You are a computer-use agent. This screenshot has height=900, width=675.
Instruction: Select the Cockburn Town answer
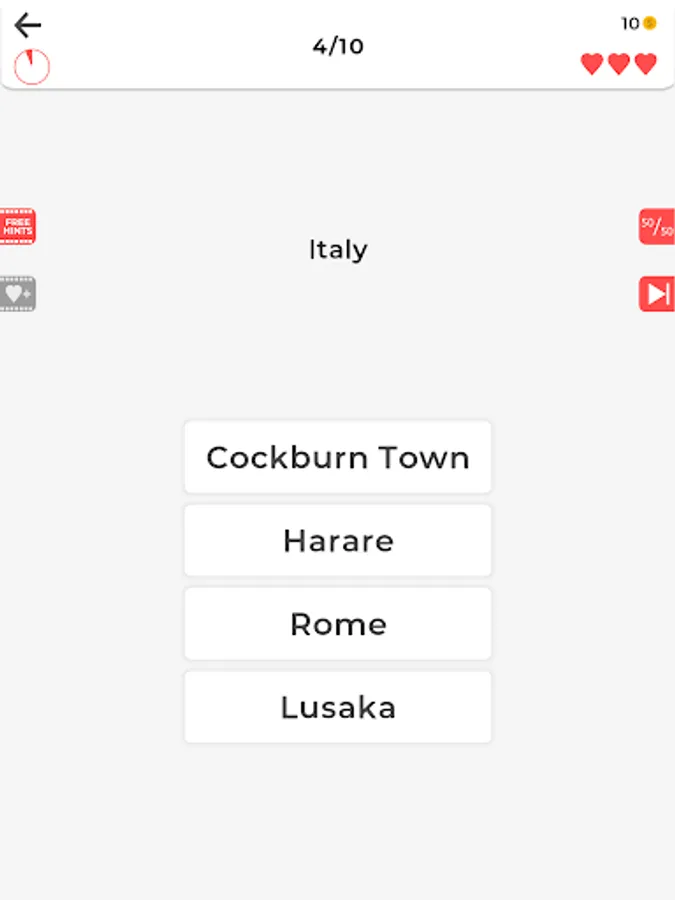tap(338, 457)
